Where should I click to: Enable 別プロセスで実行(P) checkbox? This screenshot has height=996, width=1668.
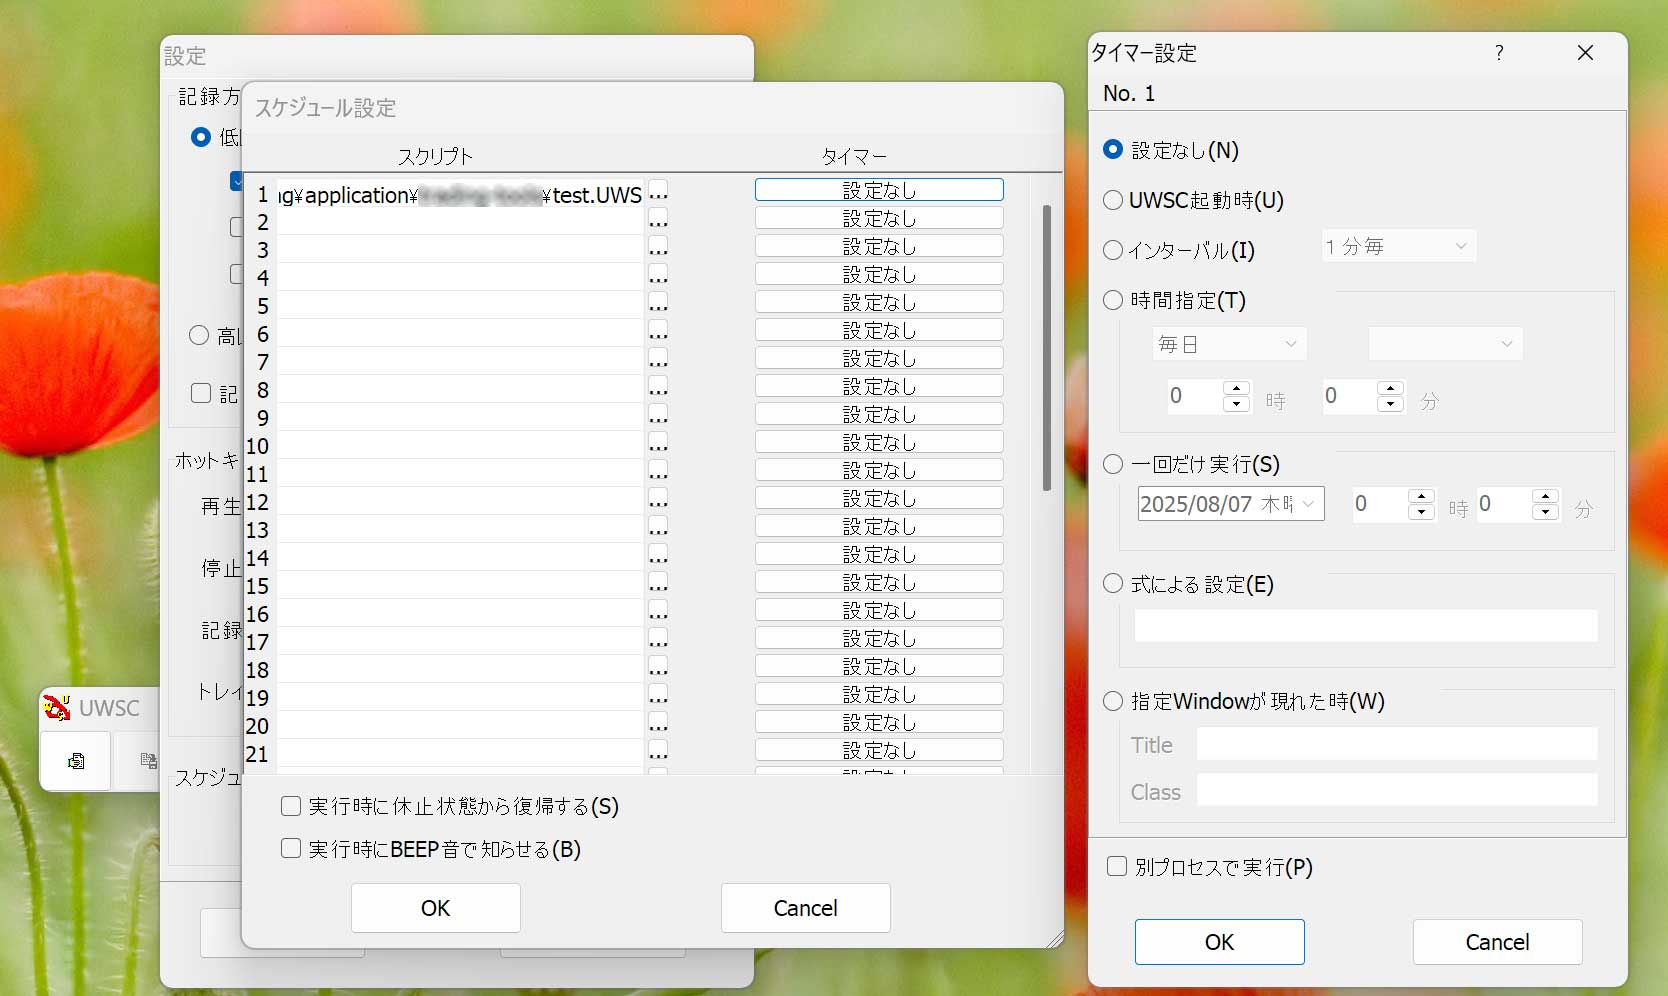click(1117, 866)
